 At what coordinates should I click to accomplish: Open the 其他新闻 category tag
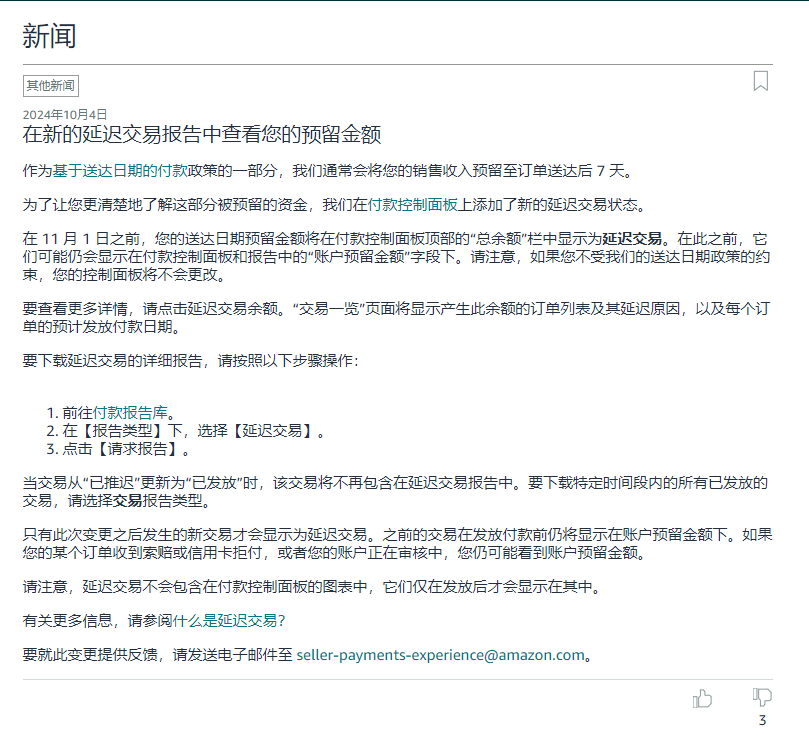pyautogui.click(x=51, y=86)
